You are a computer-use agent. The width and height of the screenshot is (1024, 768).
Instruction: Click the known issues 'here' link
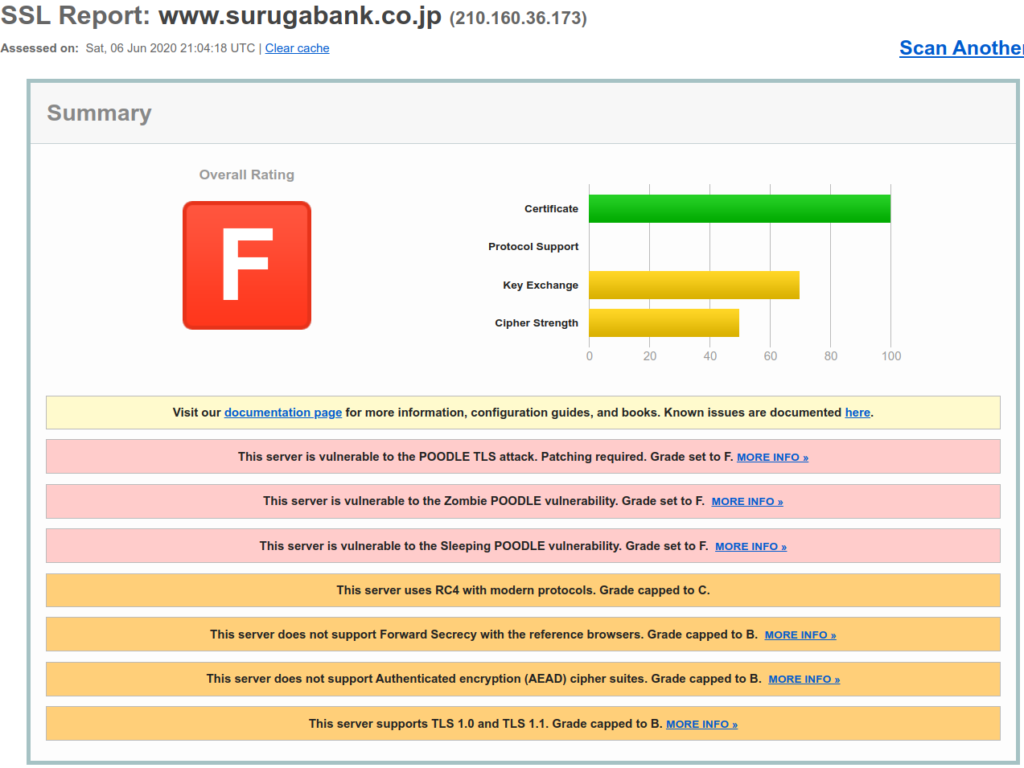pos(857,413)
